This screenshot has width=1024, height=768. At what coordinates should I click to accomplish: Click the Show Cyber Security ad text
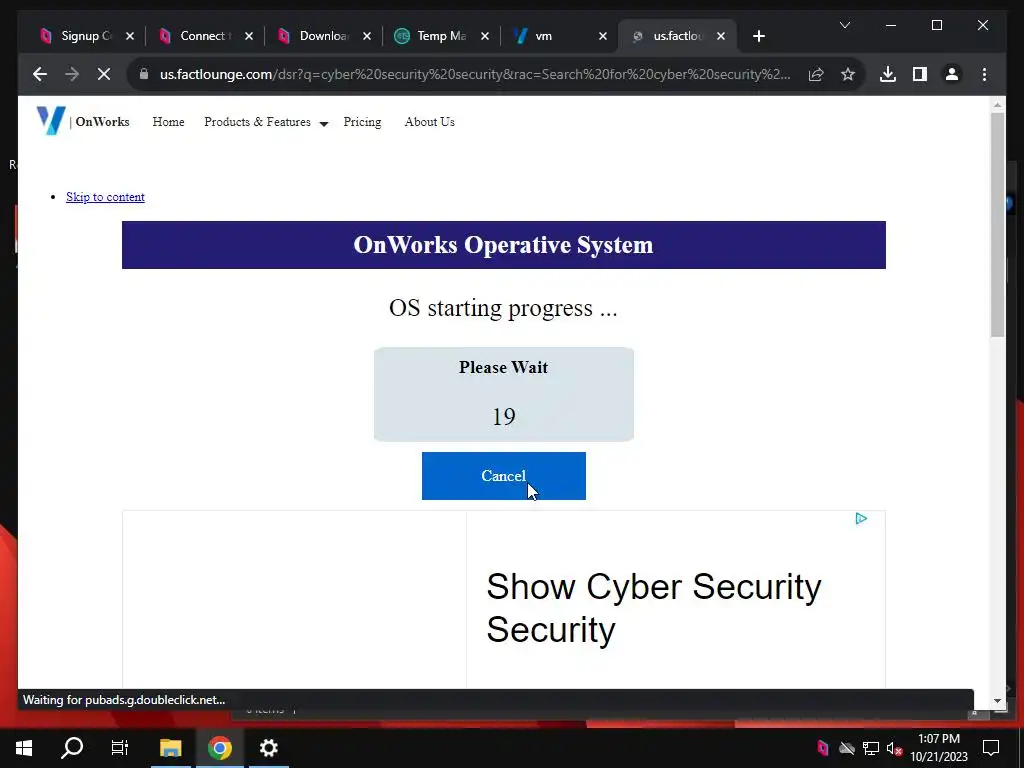pyautogui.click(x=653, y=607)
